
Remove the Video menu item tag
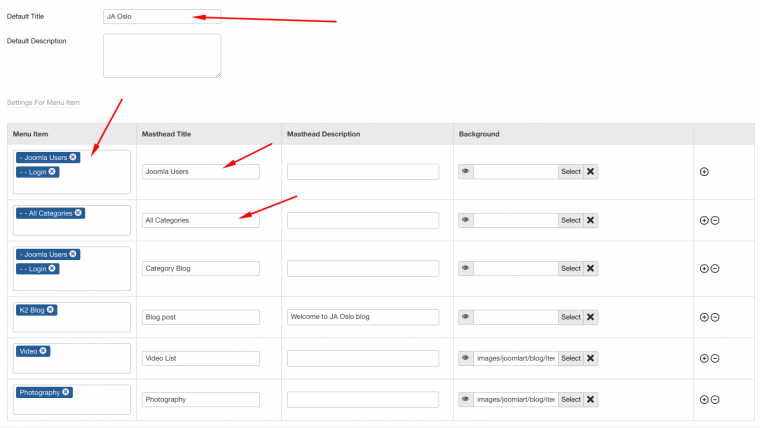point(44,351)
